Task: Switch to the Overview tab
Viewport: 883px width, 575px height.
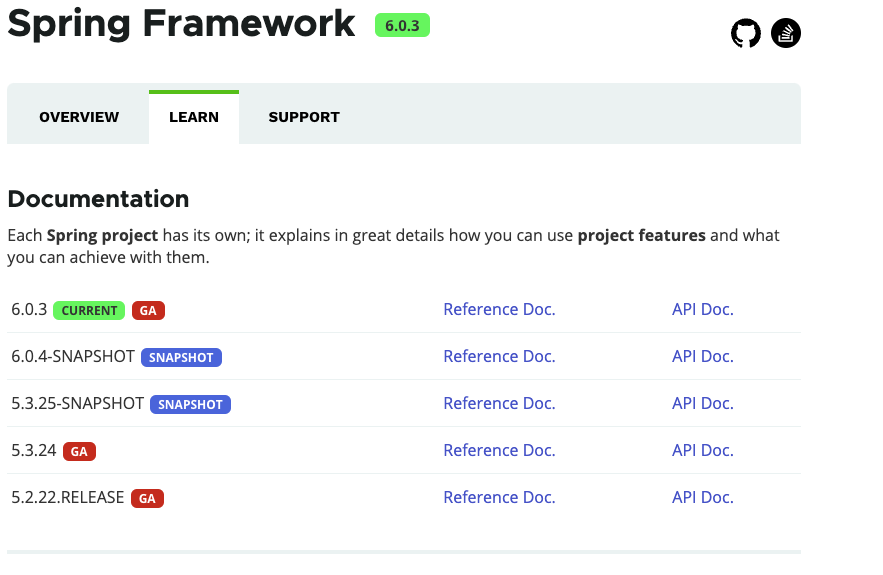Action: click(x=79, y=117)
